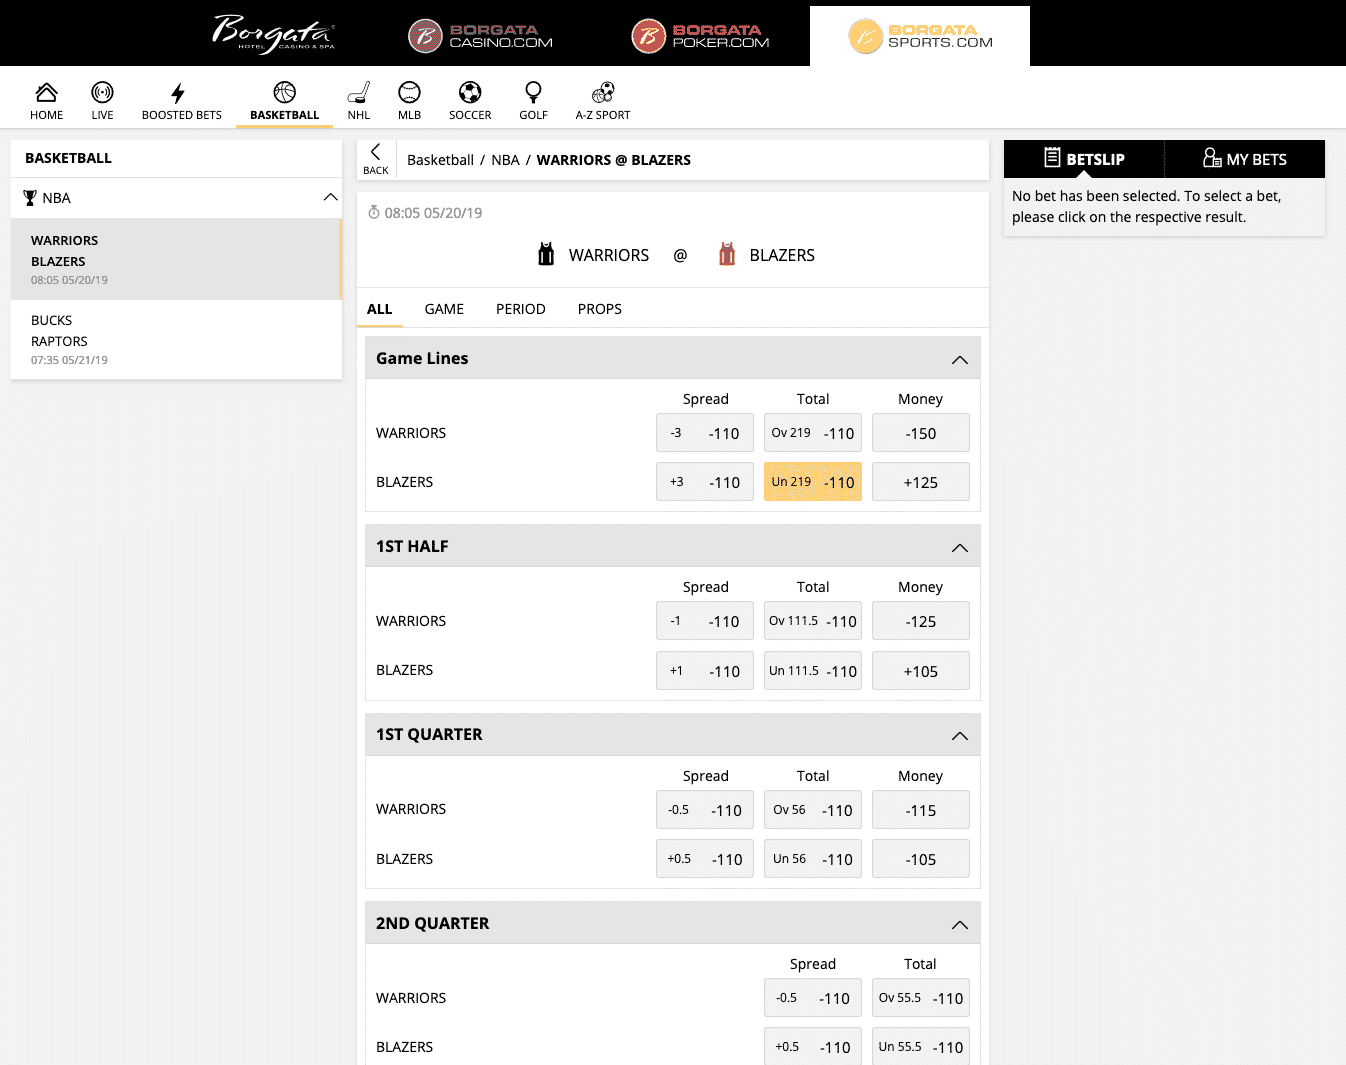1346x1065 pixels.
Task: Open BorgataCasino.com site logo
Action: pyautogui.click(x=481, y=36)
